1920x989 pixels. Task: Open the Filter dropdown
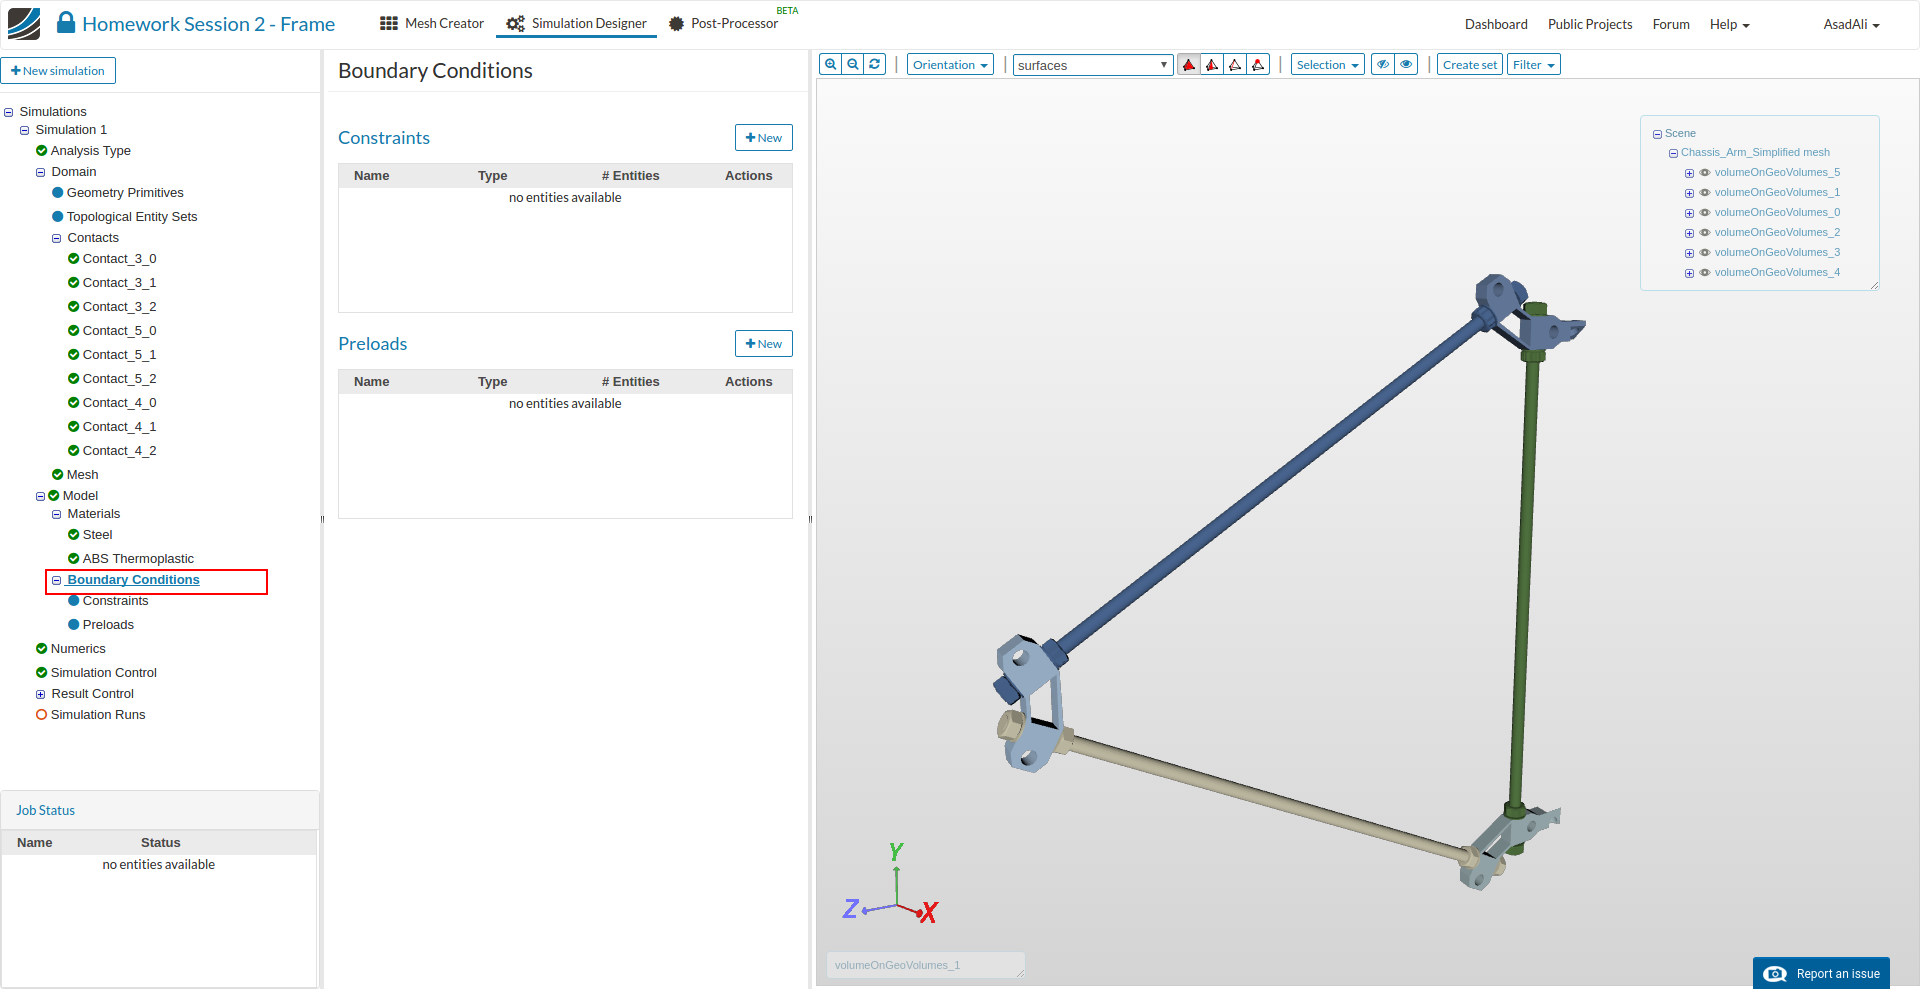point(1533,65)
